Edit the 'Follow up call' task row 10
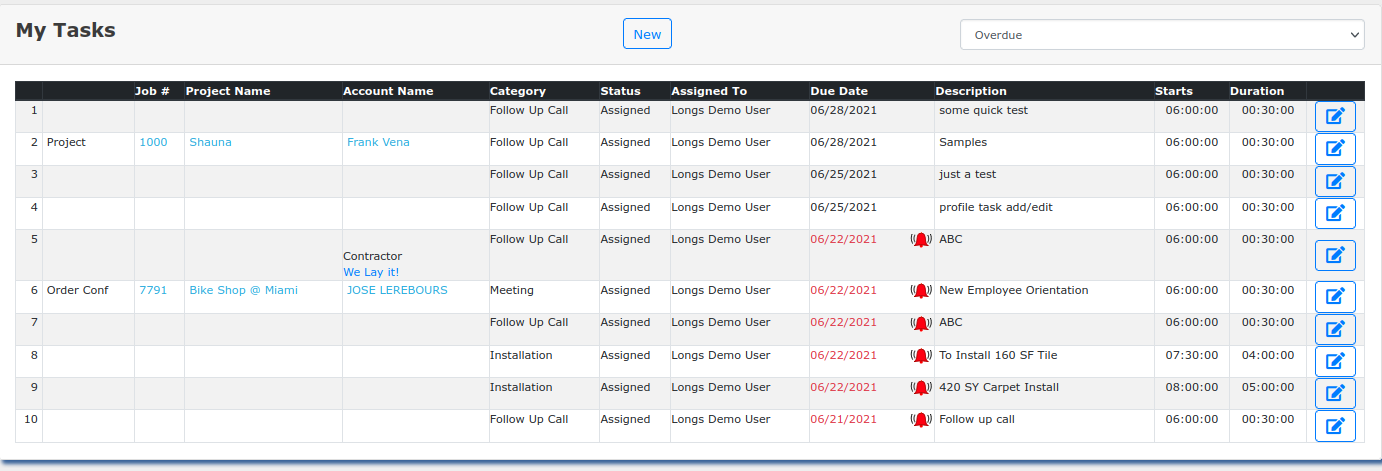Image resolution: width=1382 pixels, height=471 pixels. pos(1335,426)
